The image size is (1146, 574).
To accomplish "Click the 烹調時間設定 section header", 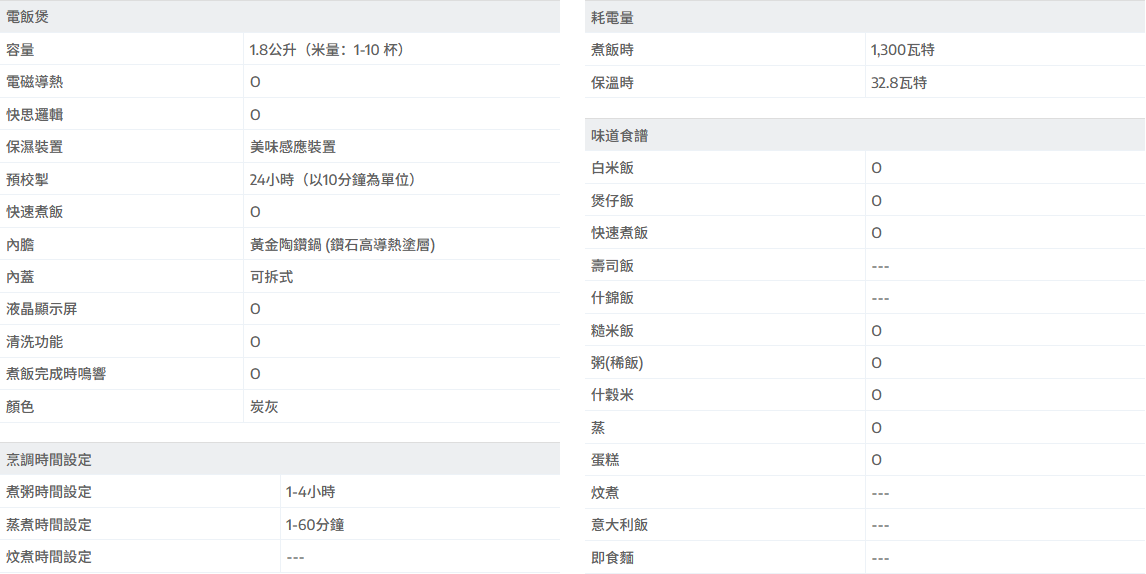I will 49,459.
